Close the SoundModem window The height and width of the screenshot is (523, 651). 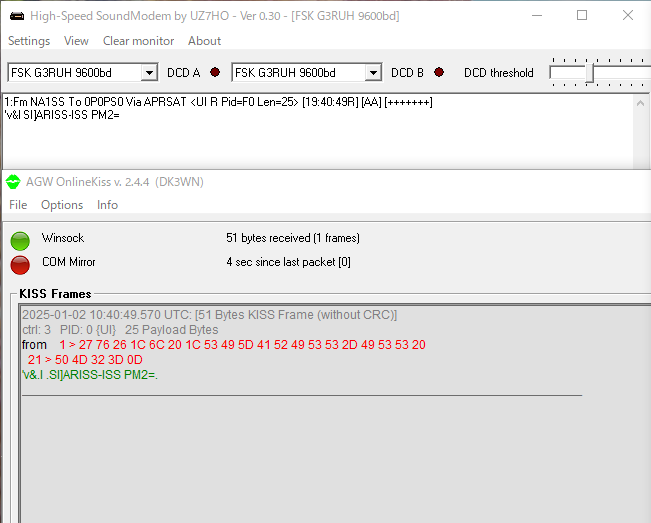628,15
